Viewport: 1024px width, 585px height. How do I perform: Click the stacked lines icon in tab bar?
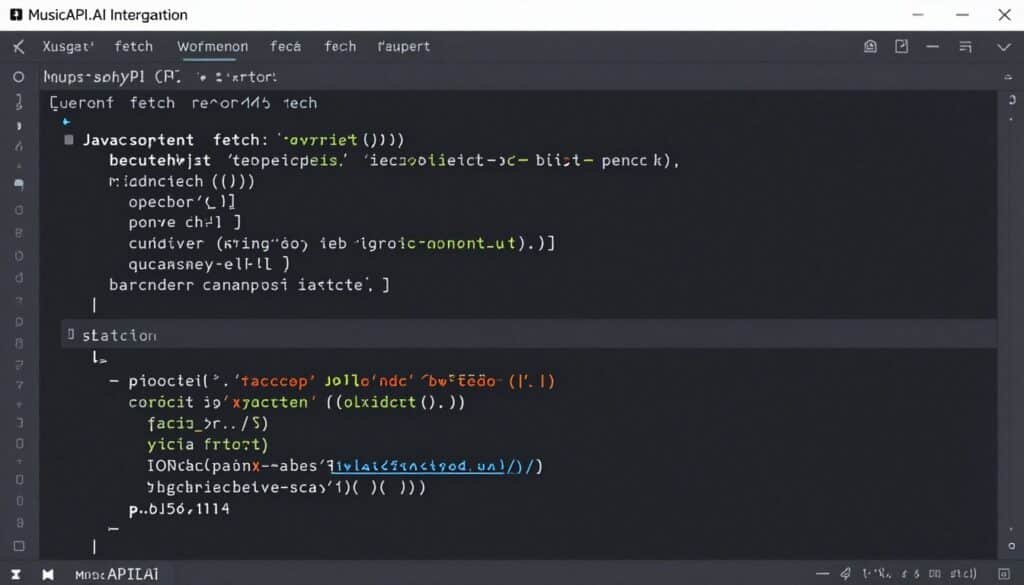965,46
